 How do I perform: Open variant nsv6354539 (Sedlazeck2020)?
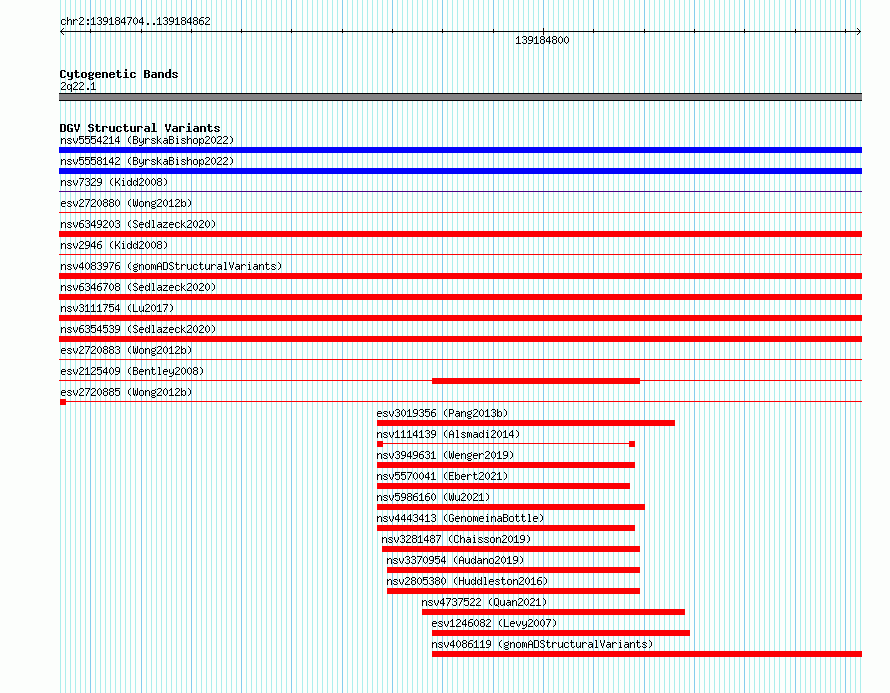pyautogui.click(x=138, y=329)
